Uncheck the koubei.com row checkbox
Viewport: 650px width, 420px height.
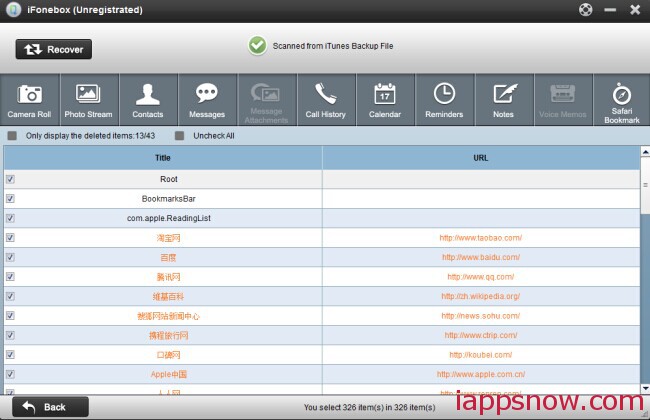pos(10,354)
